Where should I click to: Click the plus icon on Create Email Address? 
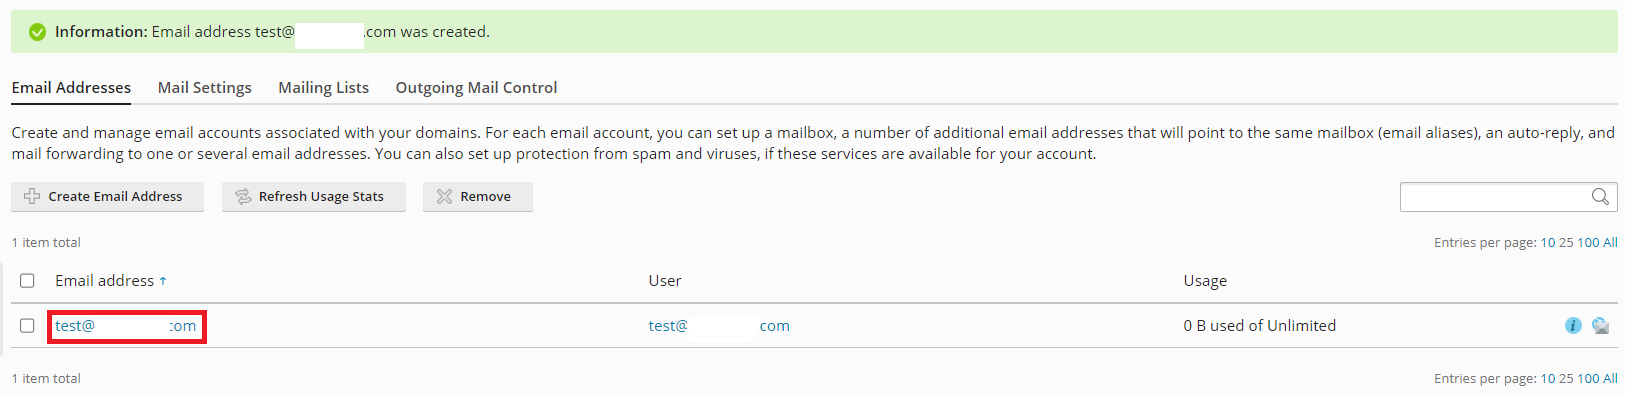(32, 197)
